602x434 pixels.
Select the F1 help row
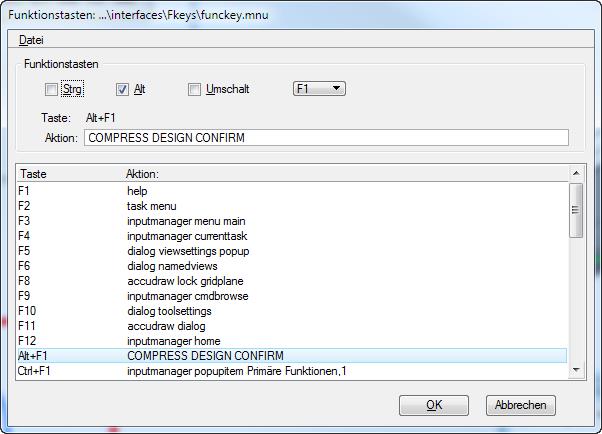292,191
